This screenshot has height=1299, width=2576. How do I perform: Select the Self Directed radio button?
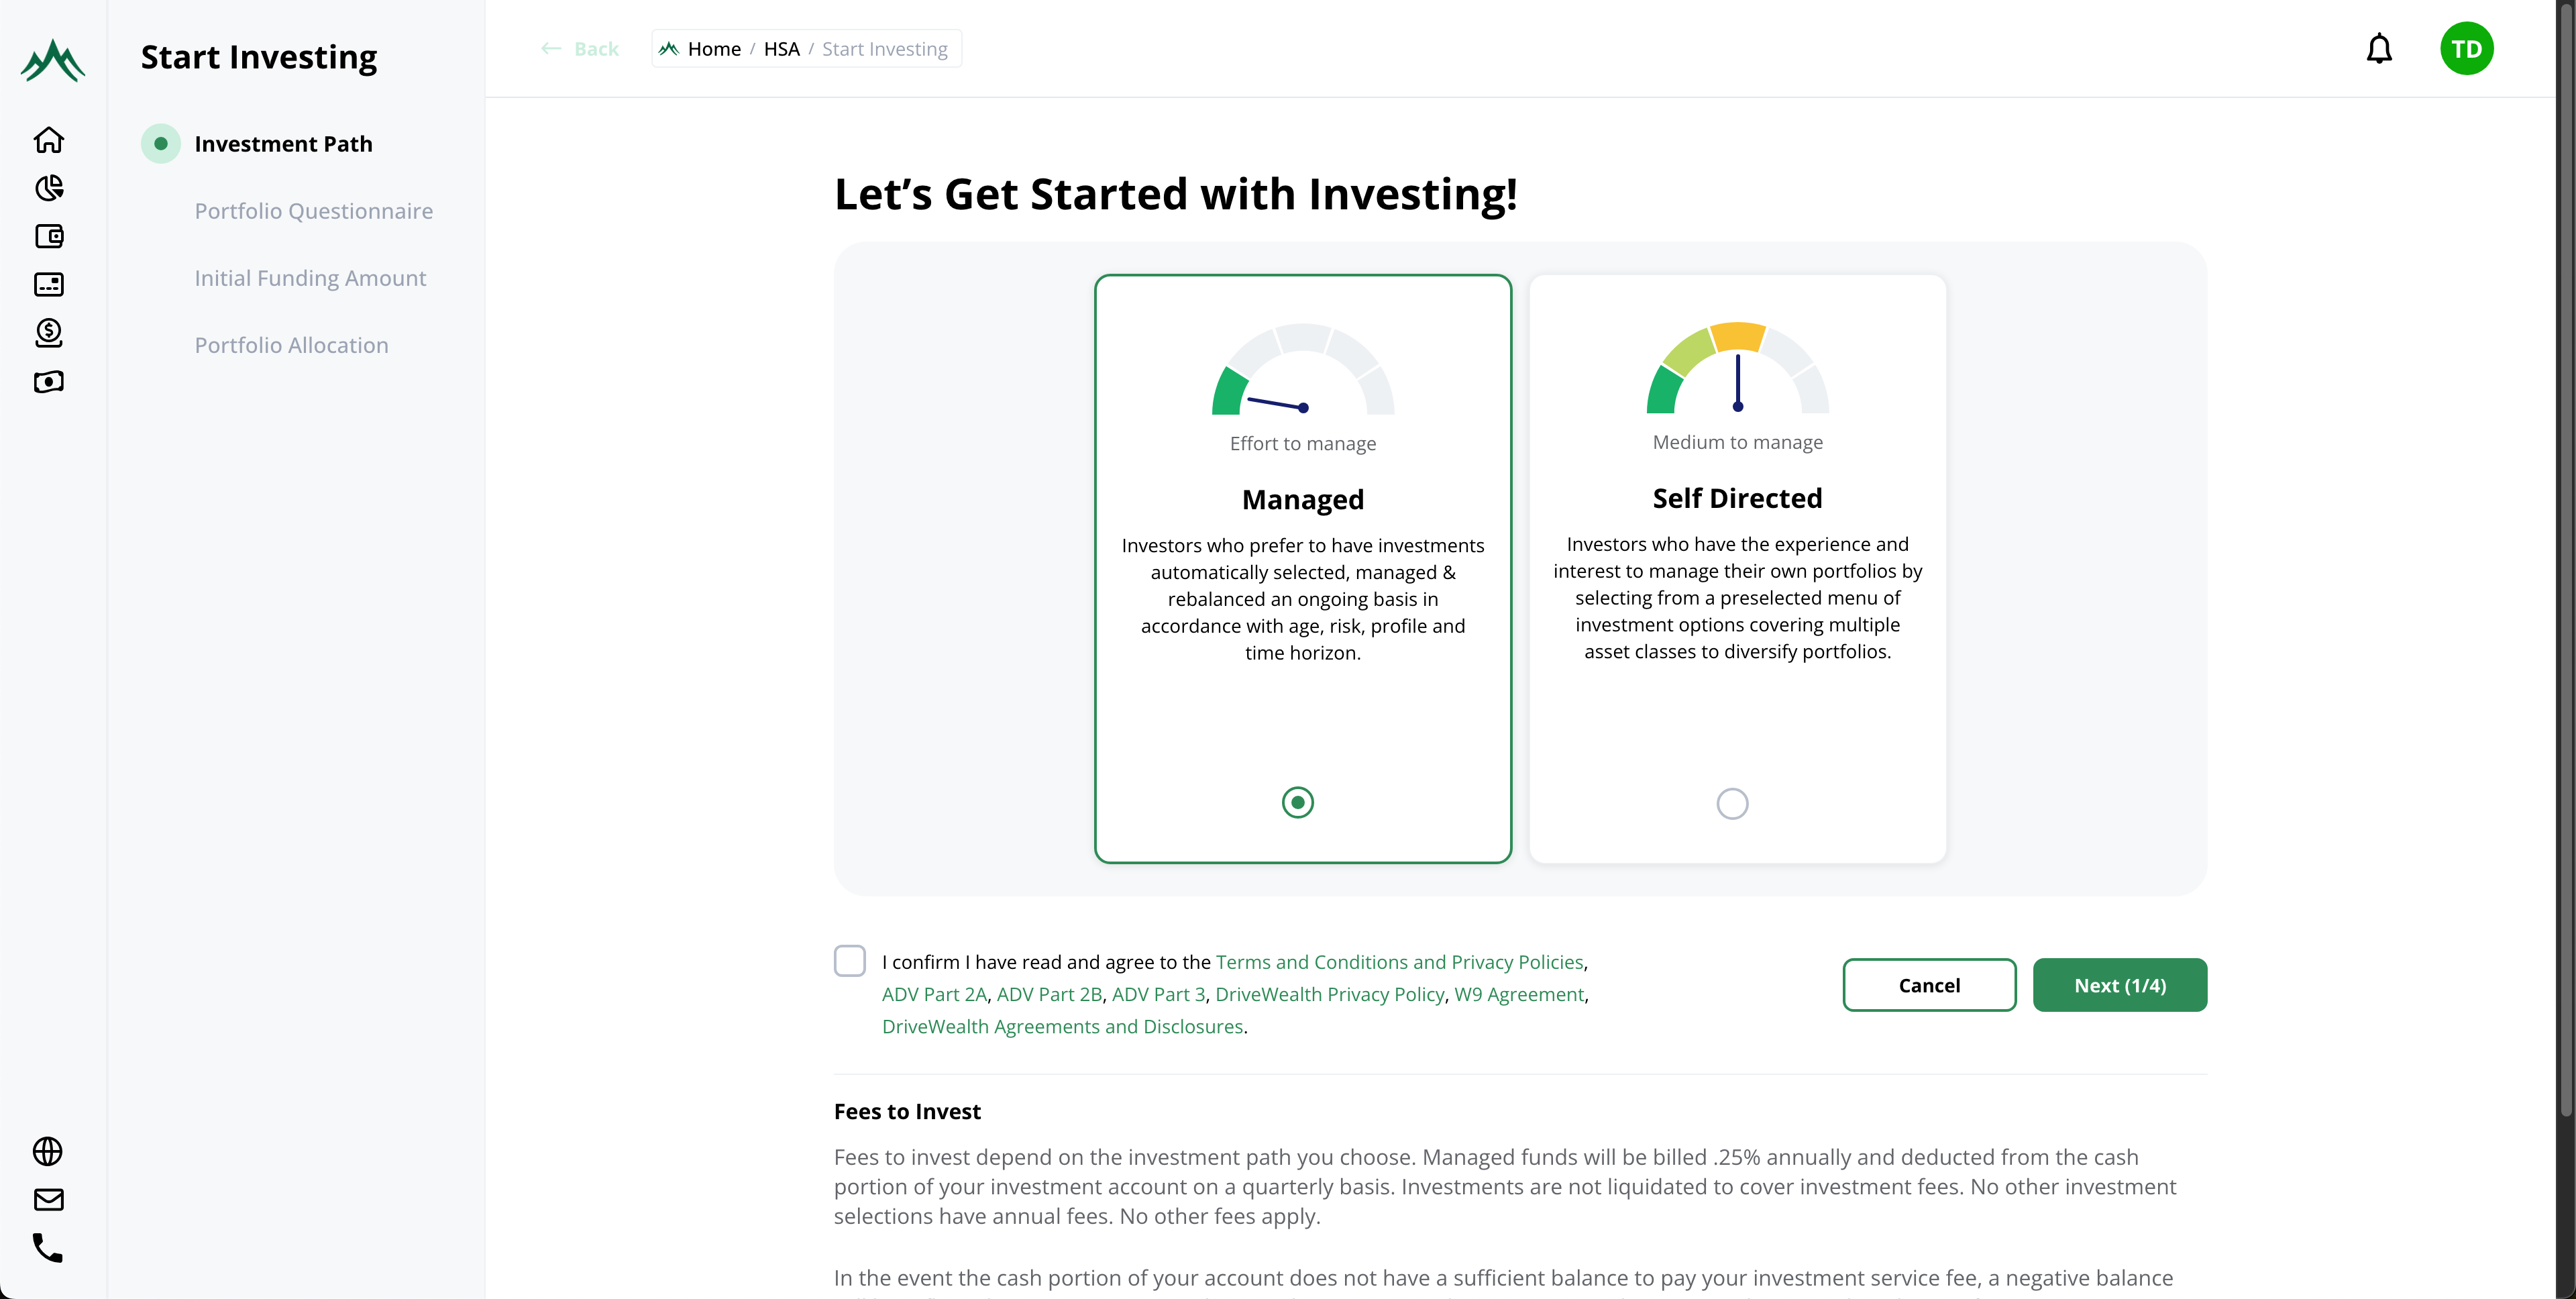pos(1732,803)
